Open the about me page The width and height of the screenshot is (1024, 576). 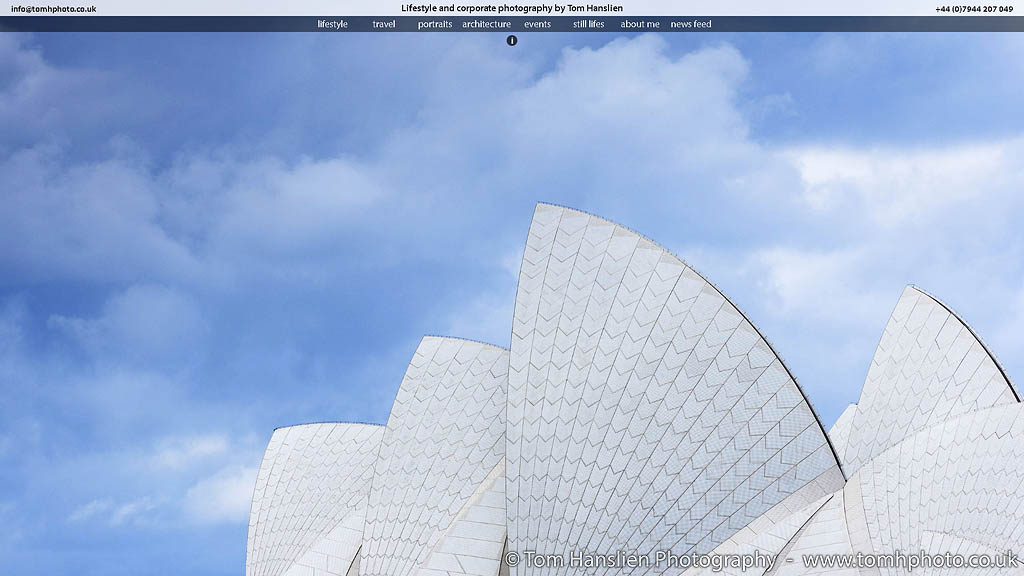pos(640,24)
